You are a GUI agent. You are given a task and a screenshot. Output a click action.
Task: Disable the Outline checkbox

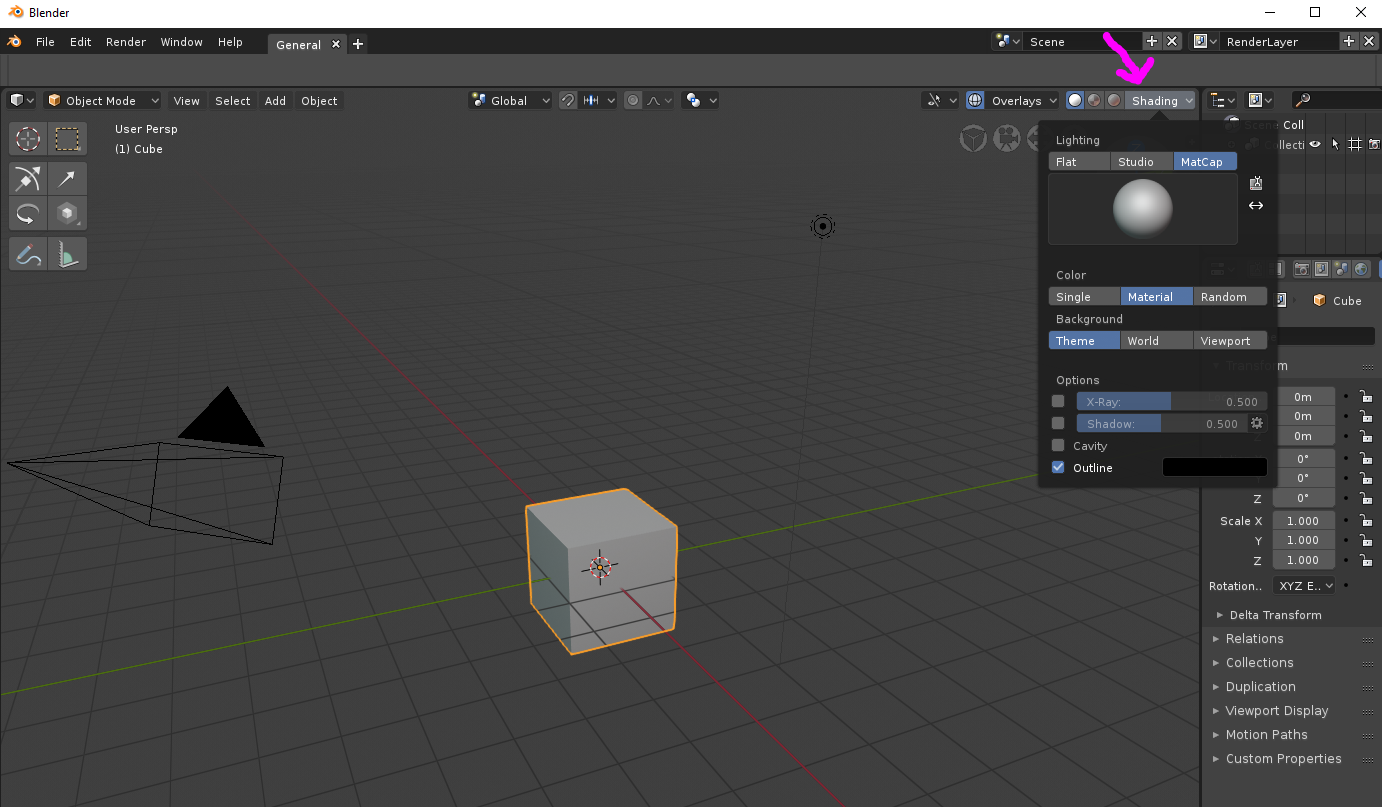[1058, 467]
